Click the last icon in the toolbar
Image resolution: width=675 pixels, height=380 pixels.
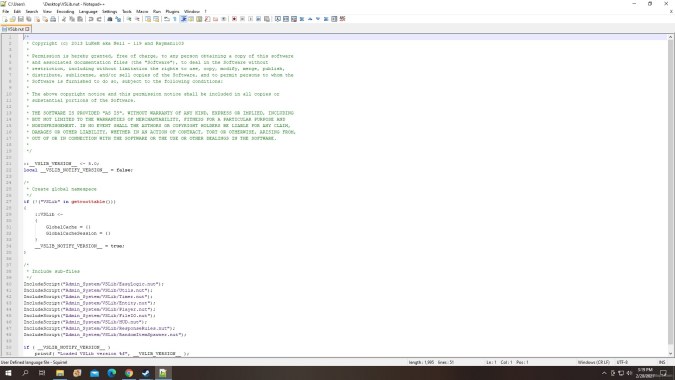point(342,19)
